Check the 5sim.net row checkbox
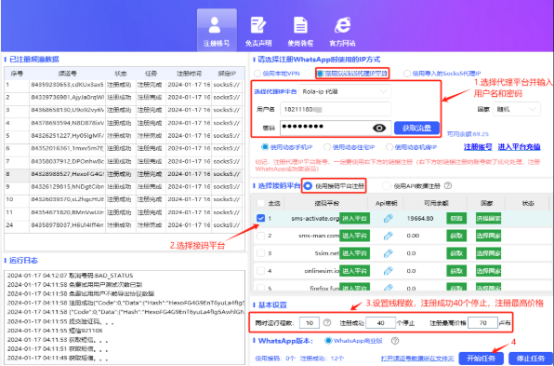The image size is (554, 366). [x=261, y=253]
